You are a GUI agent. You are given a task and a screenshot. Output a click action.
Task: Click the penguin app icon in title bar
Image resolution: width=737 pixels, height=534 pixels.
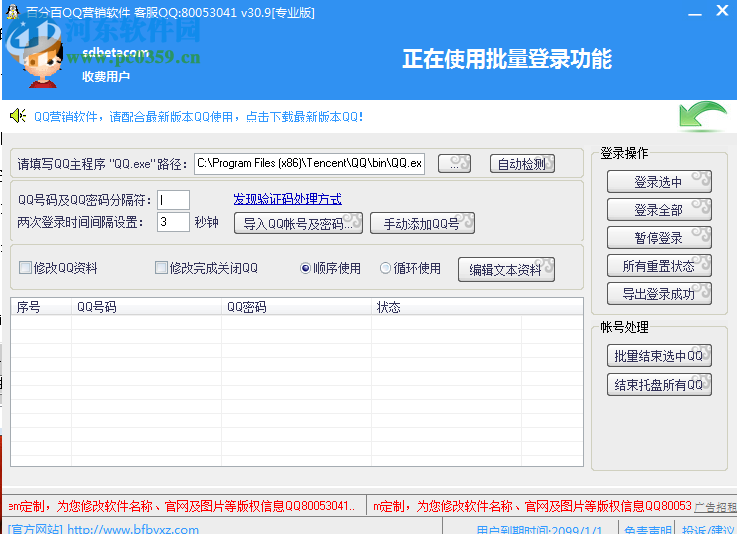pos(13,11)
